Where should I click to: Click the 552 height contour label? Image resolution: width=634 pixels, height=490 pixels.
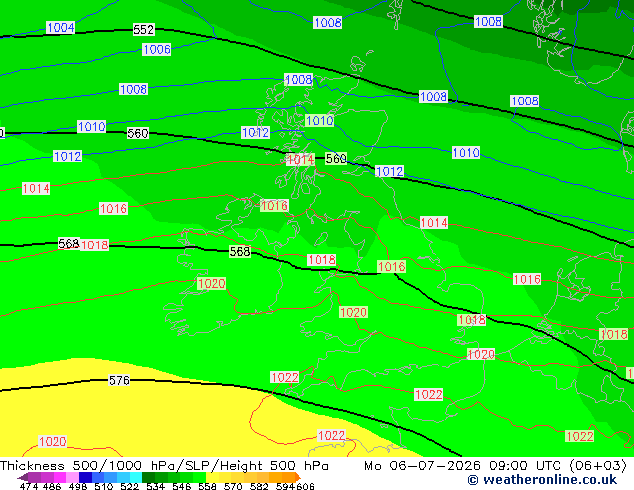point(144,30)
